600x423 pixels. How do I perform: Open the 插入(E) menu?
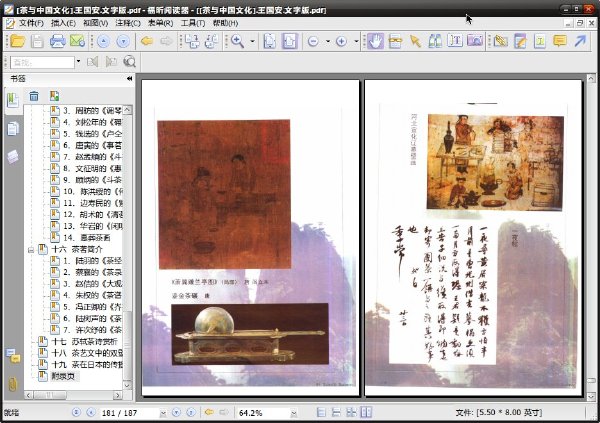coord(63,23)
